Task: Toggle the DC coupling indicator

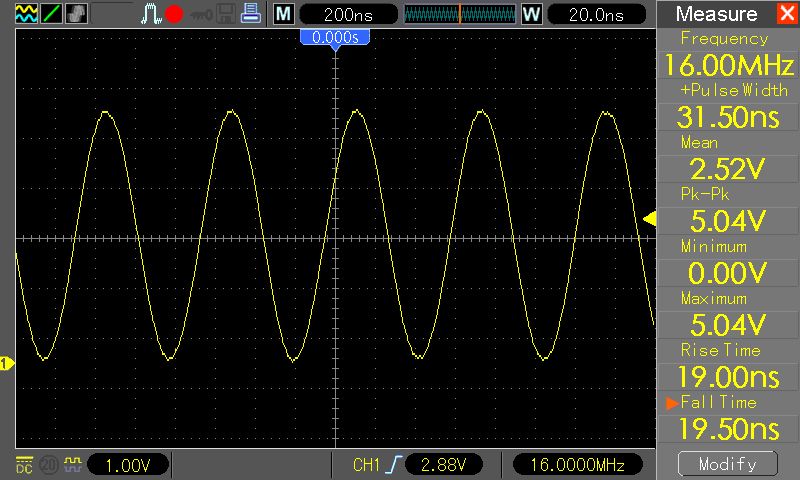Action: coord(23,464)
